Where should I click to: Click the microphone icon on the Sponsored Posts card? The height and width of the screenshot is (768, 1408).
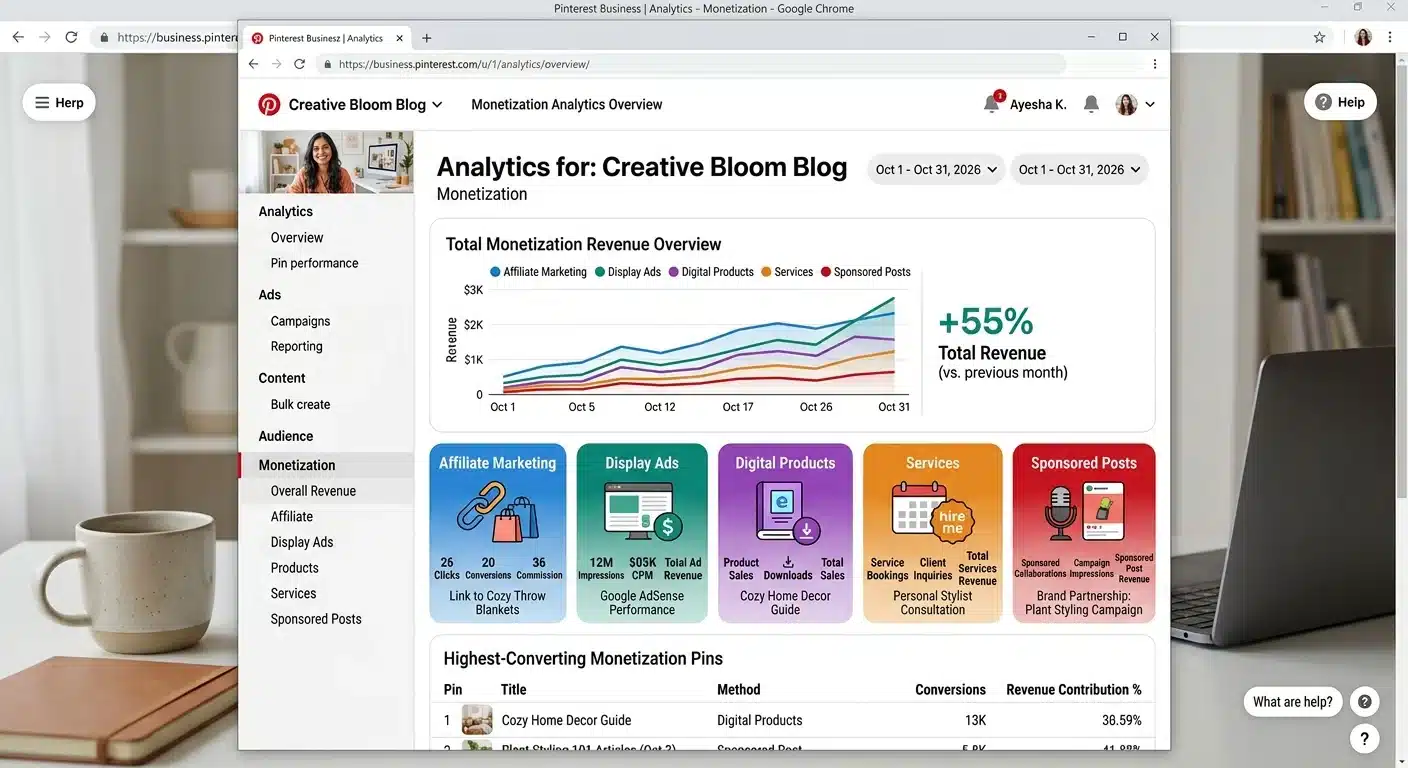click(1060, 513)
